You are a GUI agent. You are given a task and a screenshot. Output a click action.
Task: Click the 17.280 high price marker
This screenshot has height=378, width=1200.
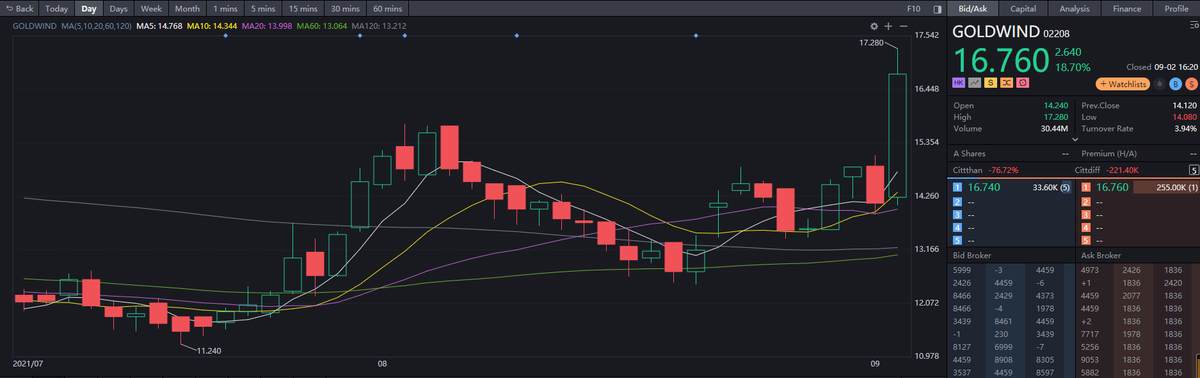coord(871,43)
